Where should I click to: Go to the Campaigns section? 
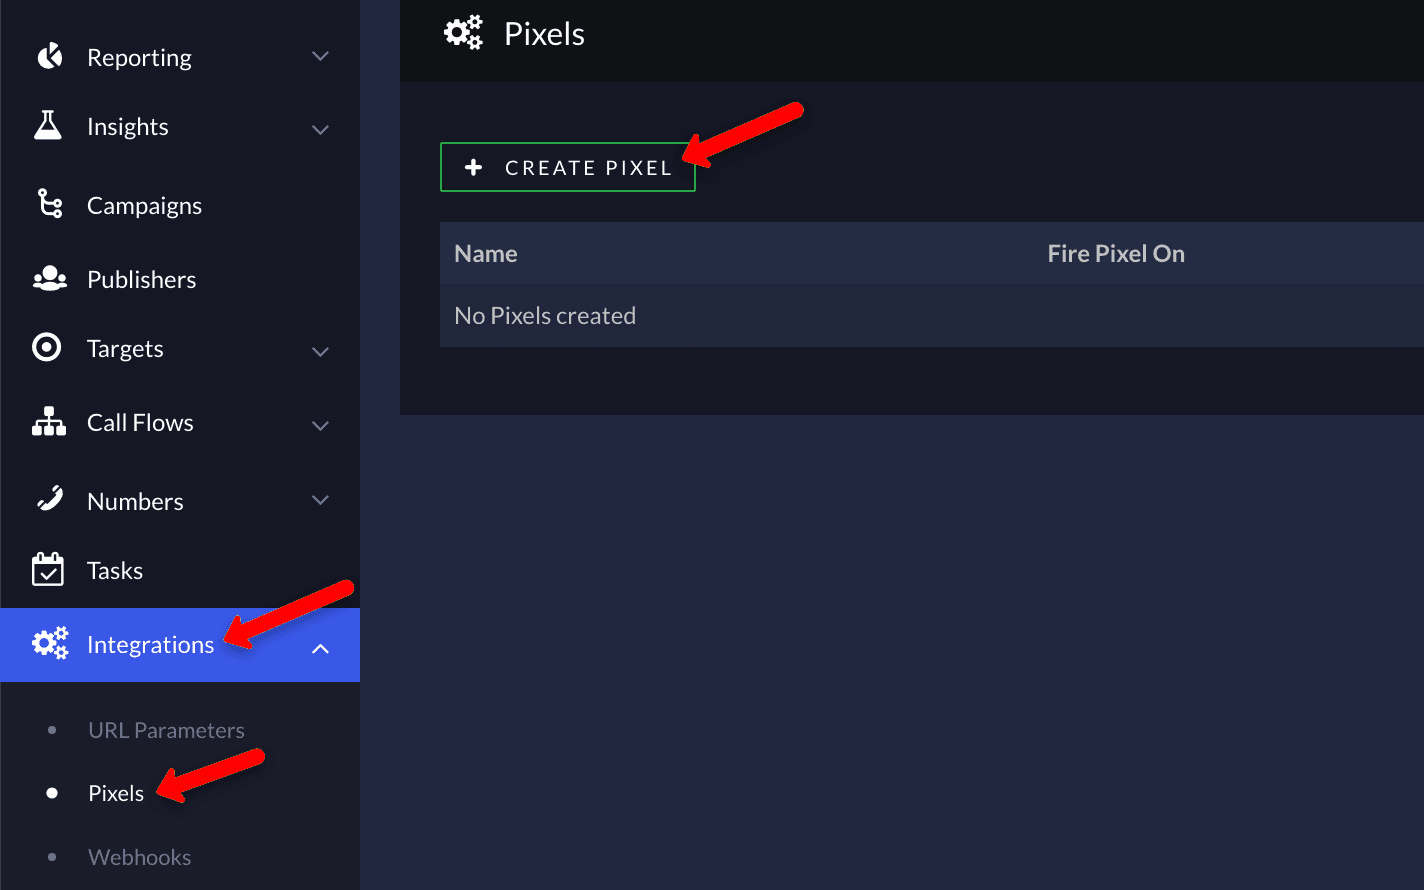coord(180,205)
